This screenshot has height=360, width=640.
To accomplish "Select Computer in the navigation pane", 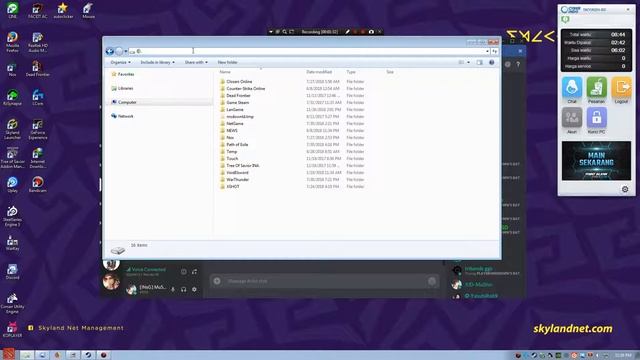I will [x=127, y=102].
